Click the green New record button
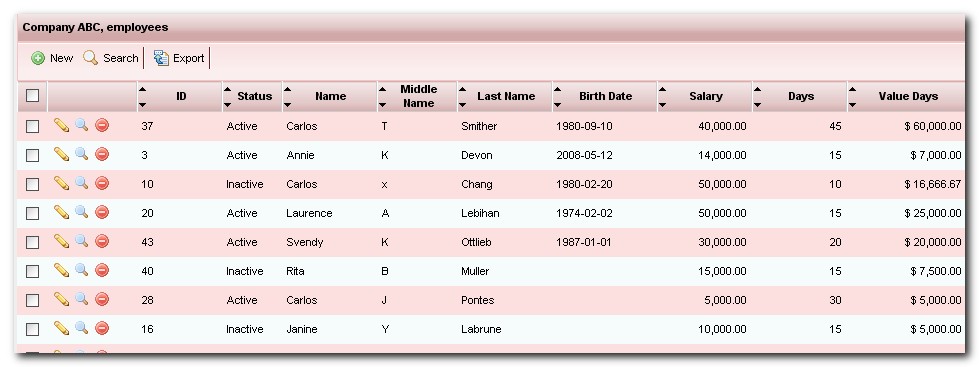 pos(52,58)
